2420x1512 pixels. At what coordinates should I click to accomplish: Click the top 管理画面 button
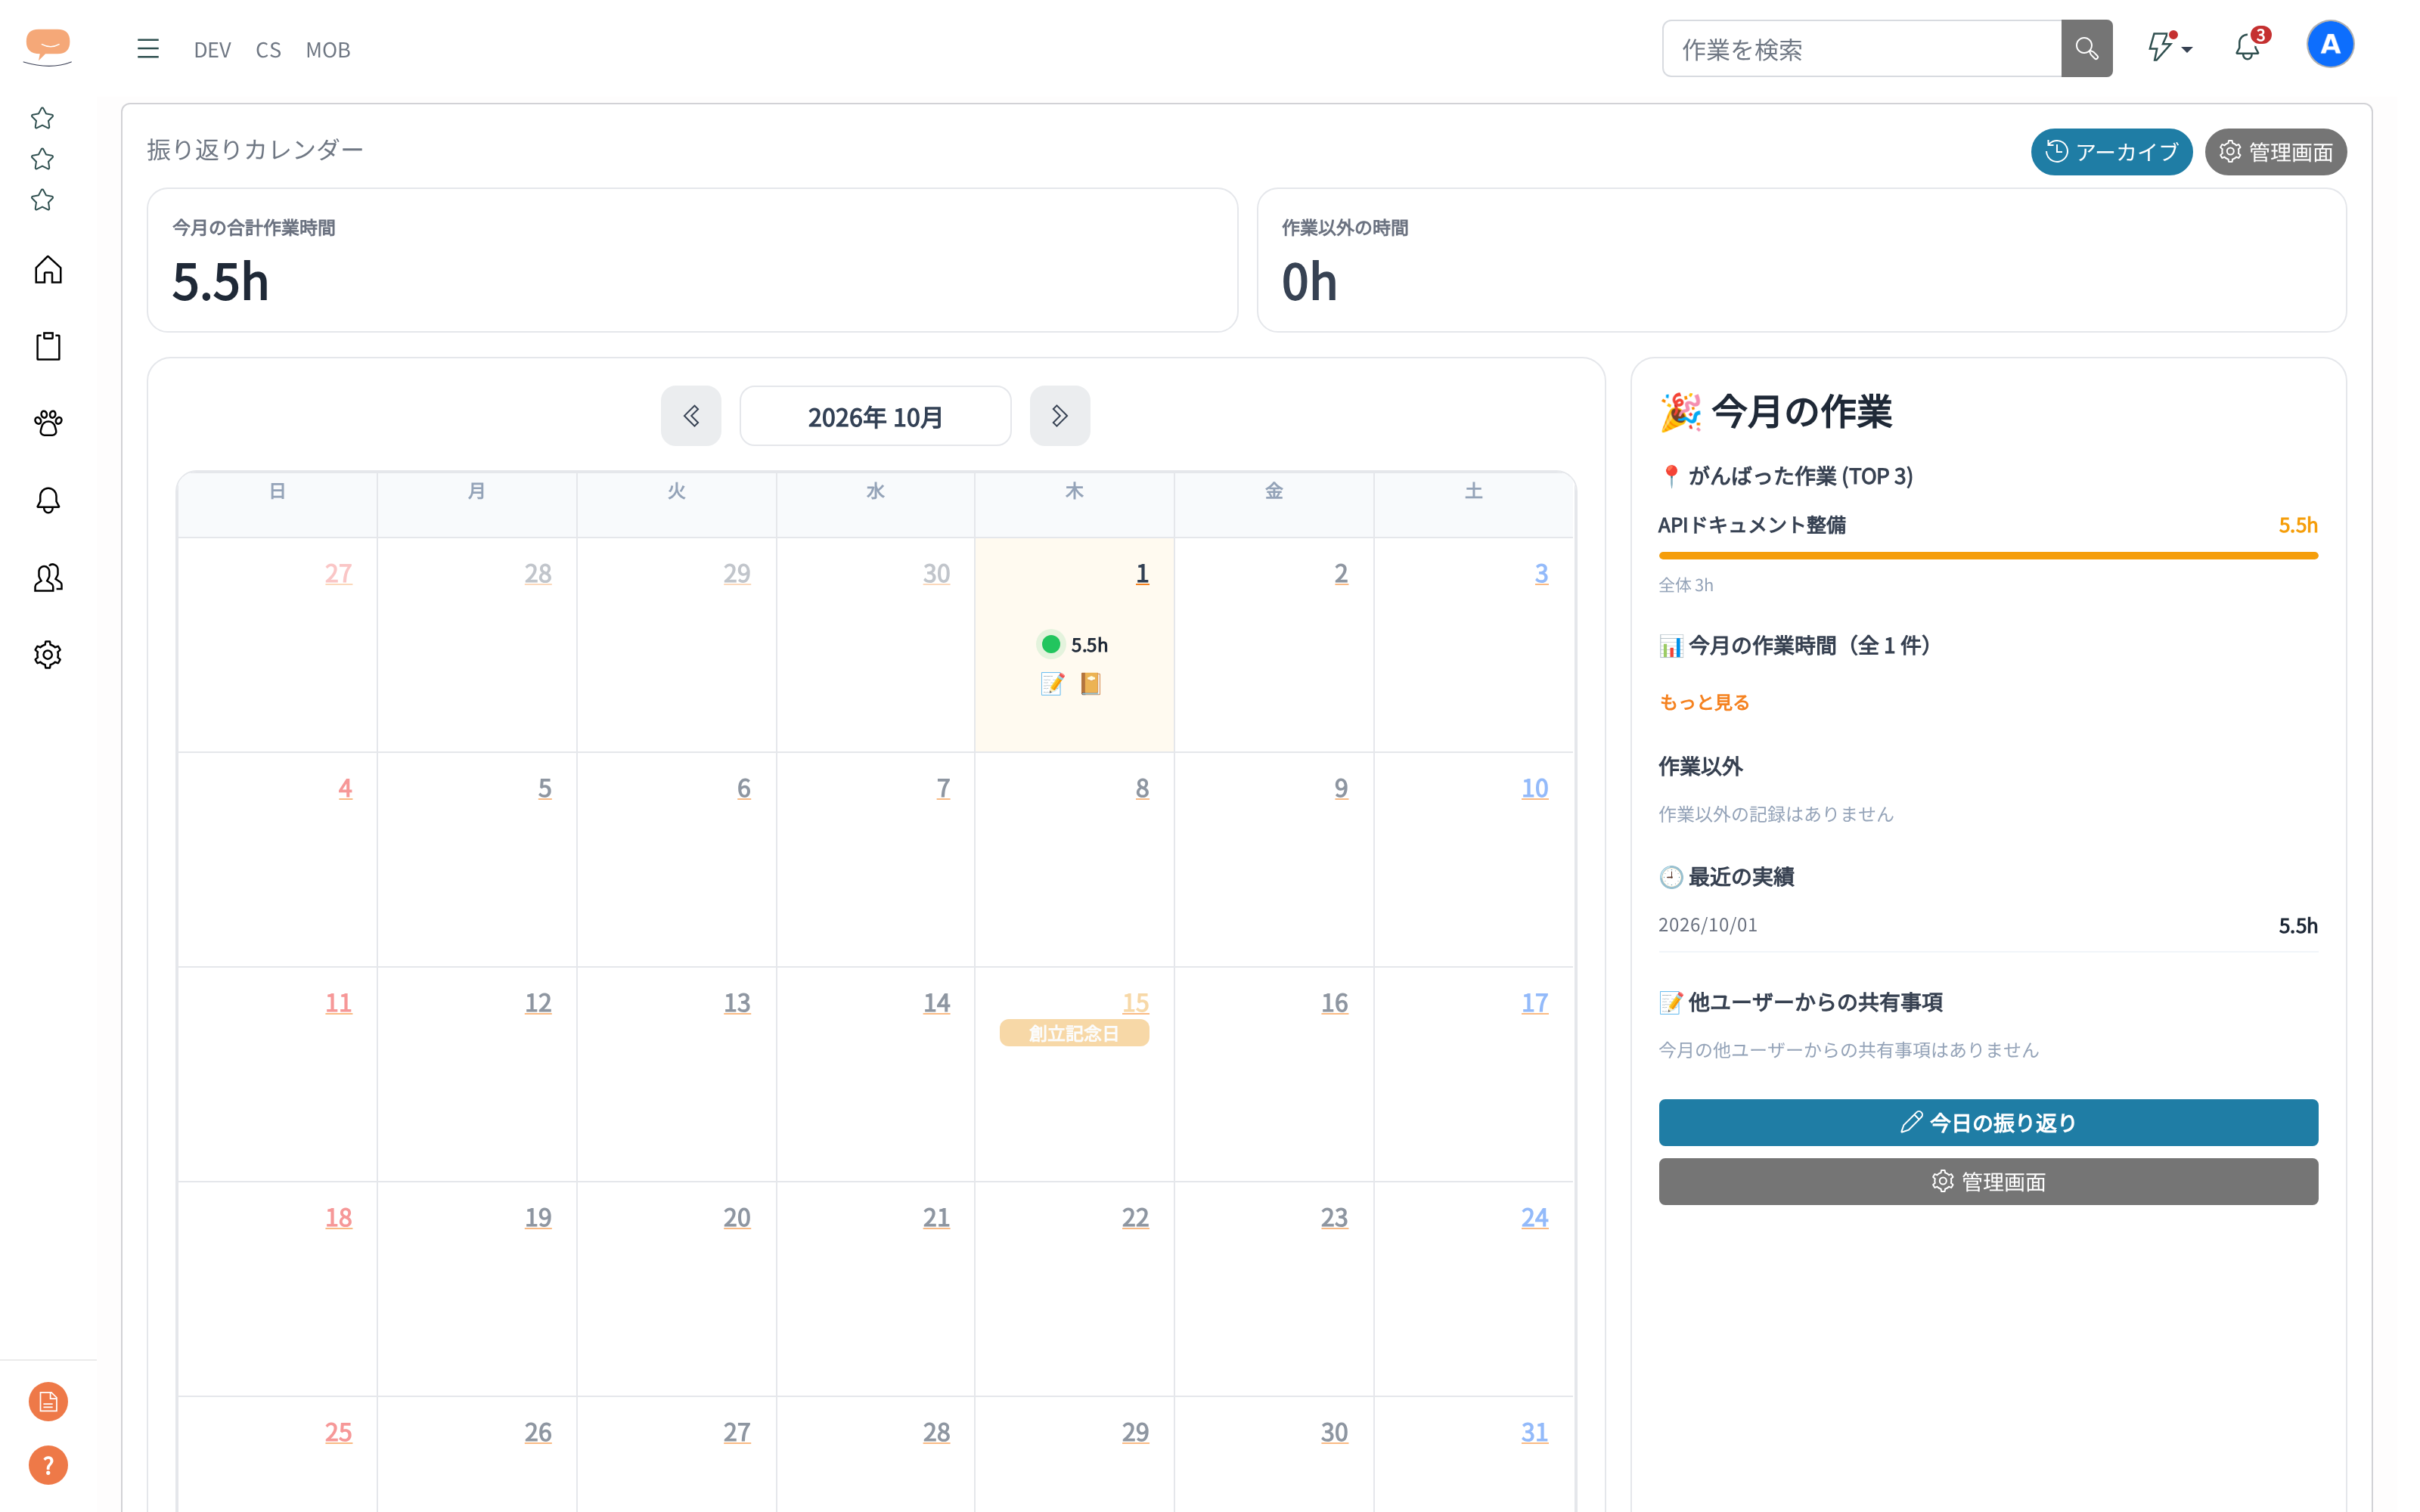(2275, 152)
